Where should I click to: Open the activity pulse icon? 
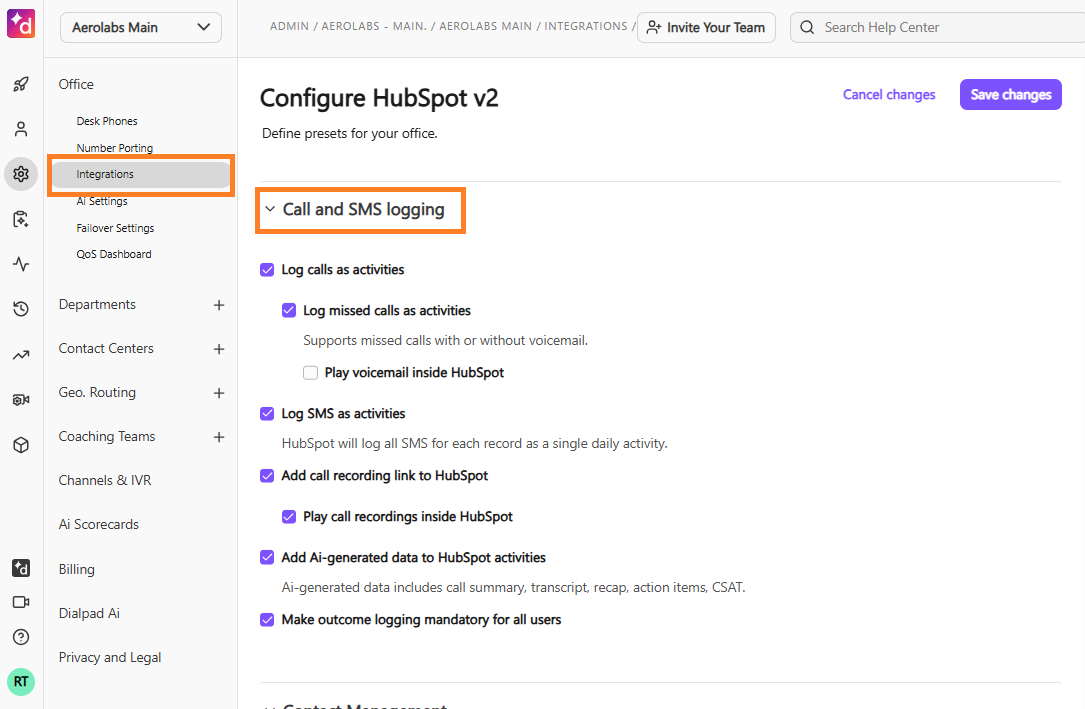click(21, 264)
